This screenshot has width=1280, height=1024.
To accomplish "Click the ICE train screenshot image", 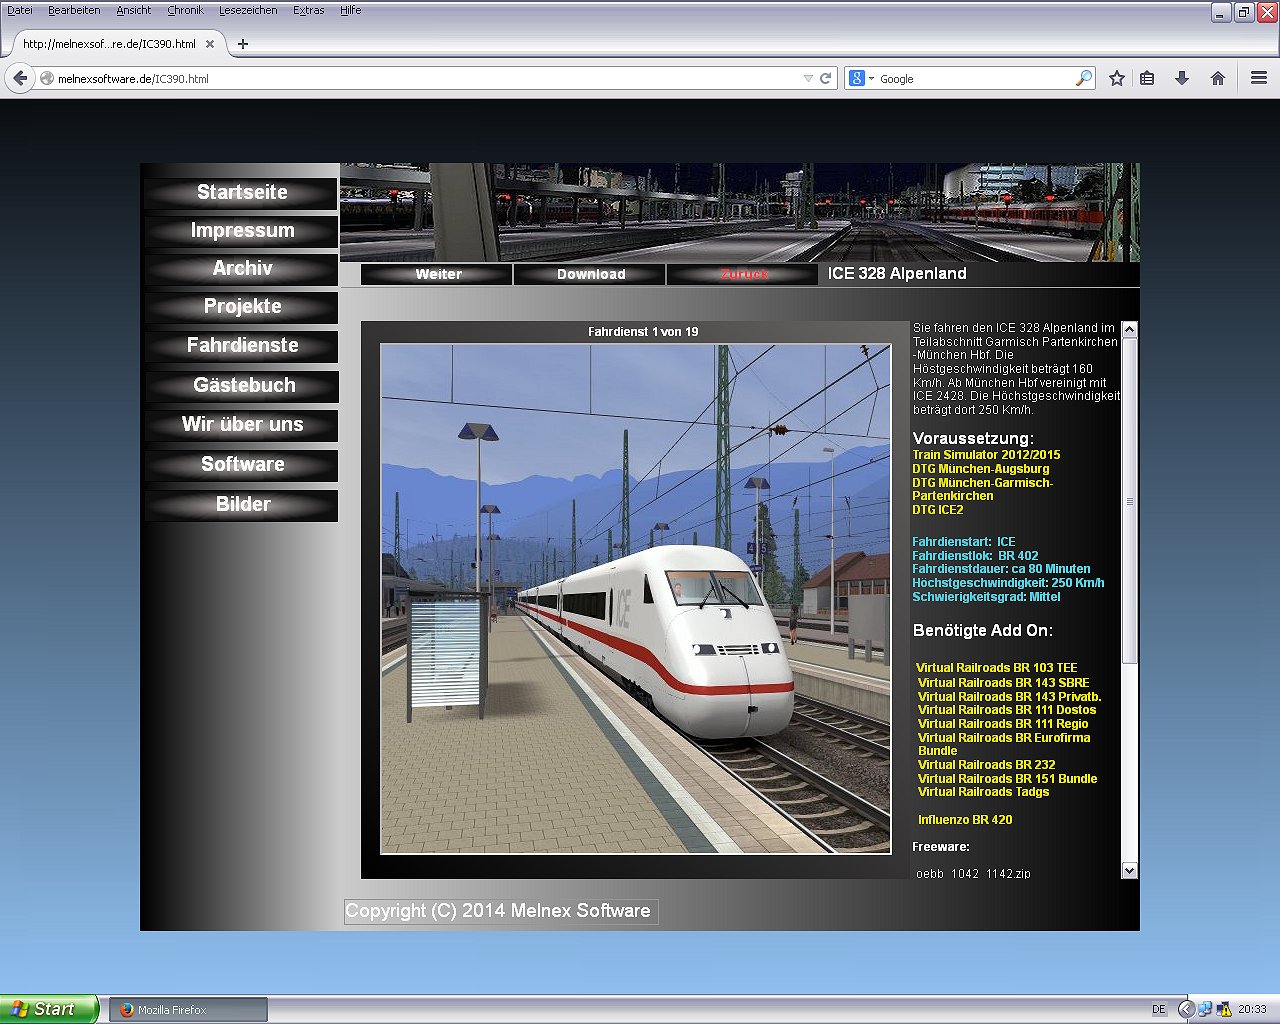I will (636, 599).
